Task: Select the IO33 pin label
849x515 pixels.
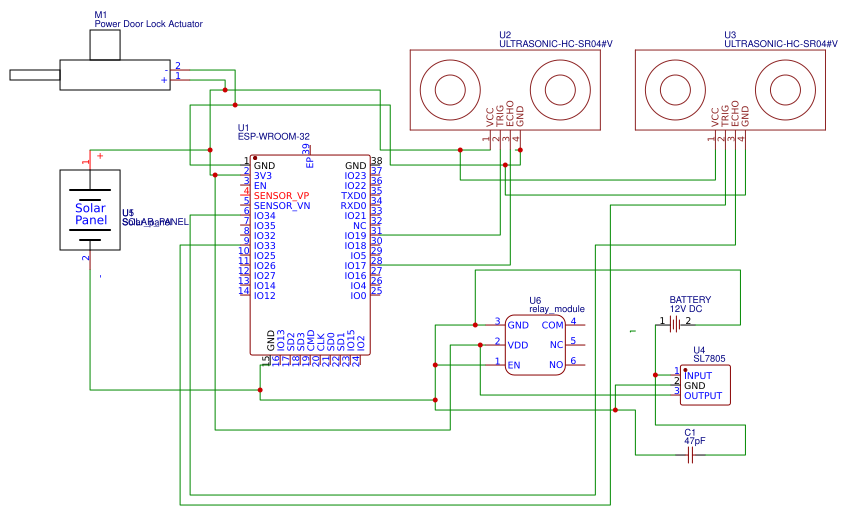Action: (x=264, y=245)
